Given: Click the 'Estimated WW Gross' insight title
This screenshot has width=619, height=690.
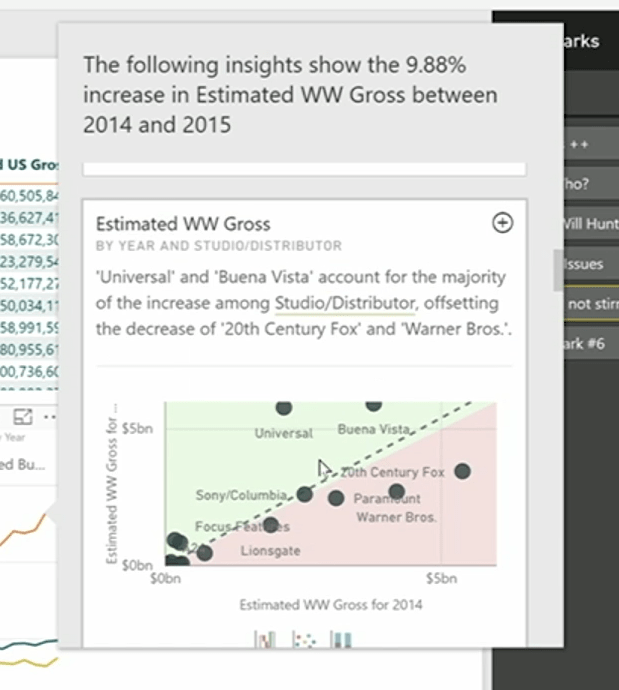Looking at the screenshot, I should click(183, 224).
